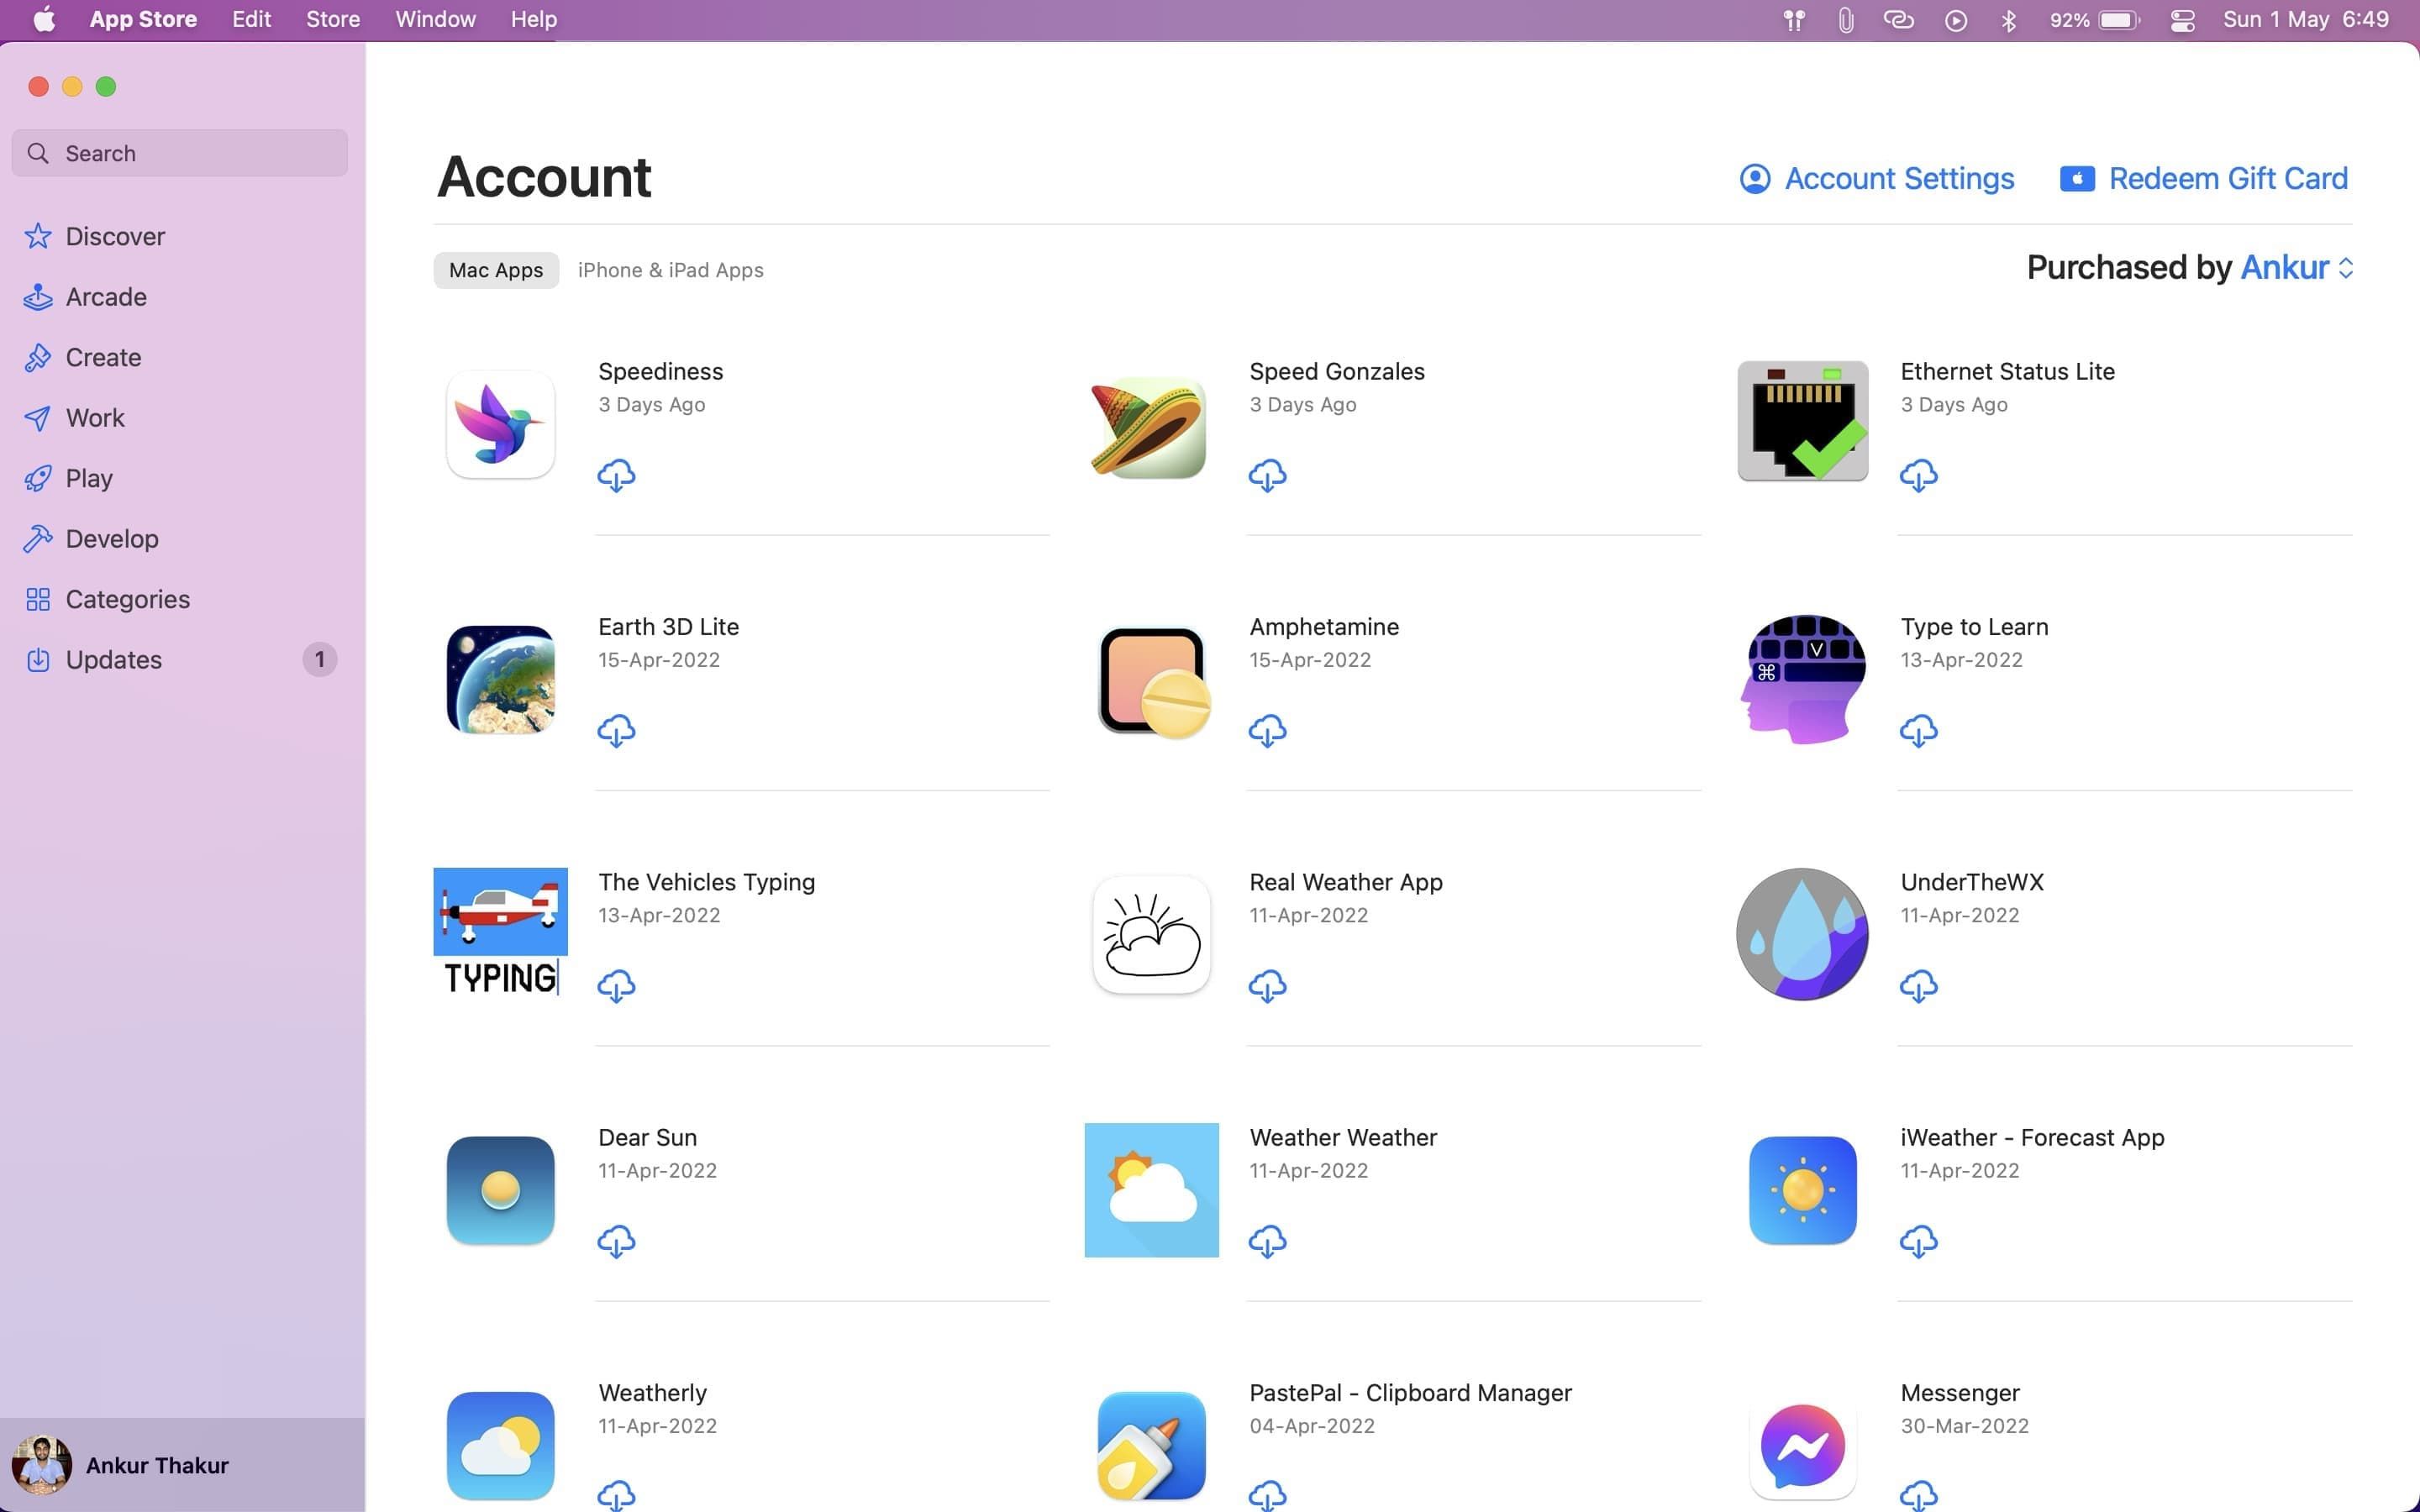This screenshot has width=2420, height=1512.
Task: Click the Speediness app download icon
Action: tap(617, 475)
